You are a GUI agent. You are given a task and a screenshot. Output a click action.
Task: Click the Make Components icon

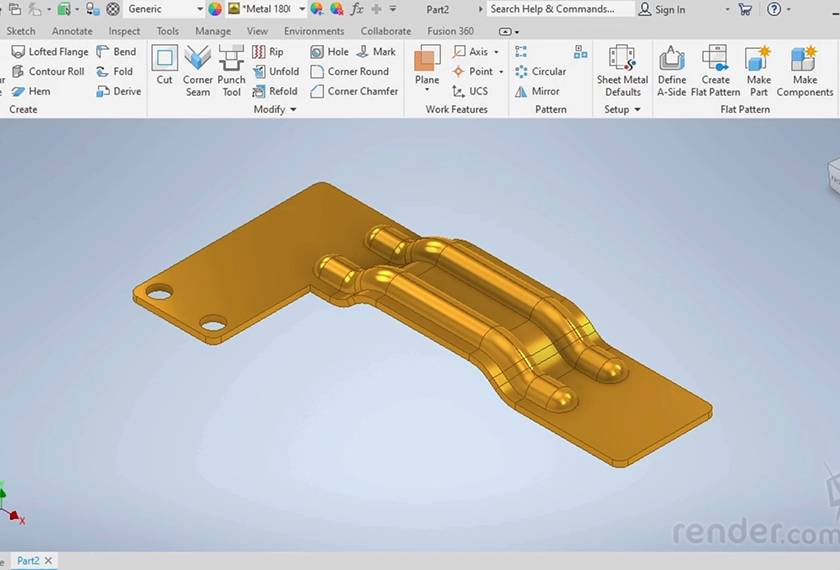coord(804,70)
